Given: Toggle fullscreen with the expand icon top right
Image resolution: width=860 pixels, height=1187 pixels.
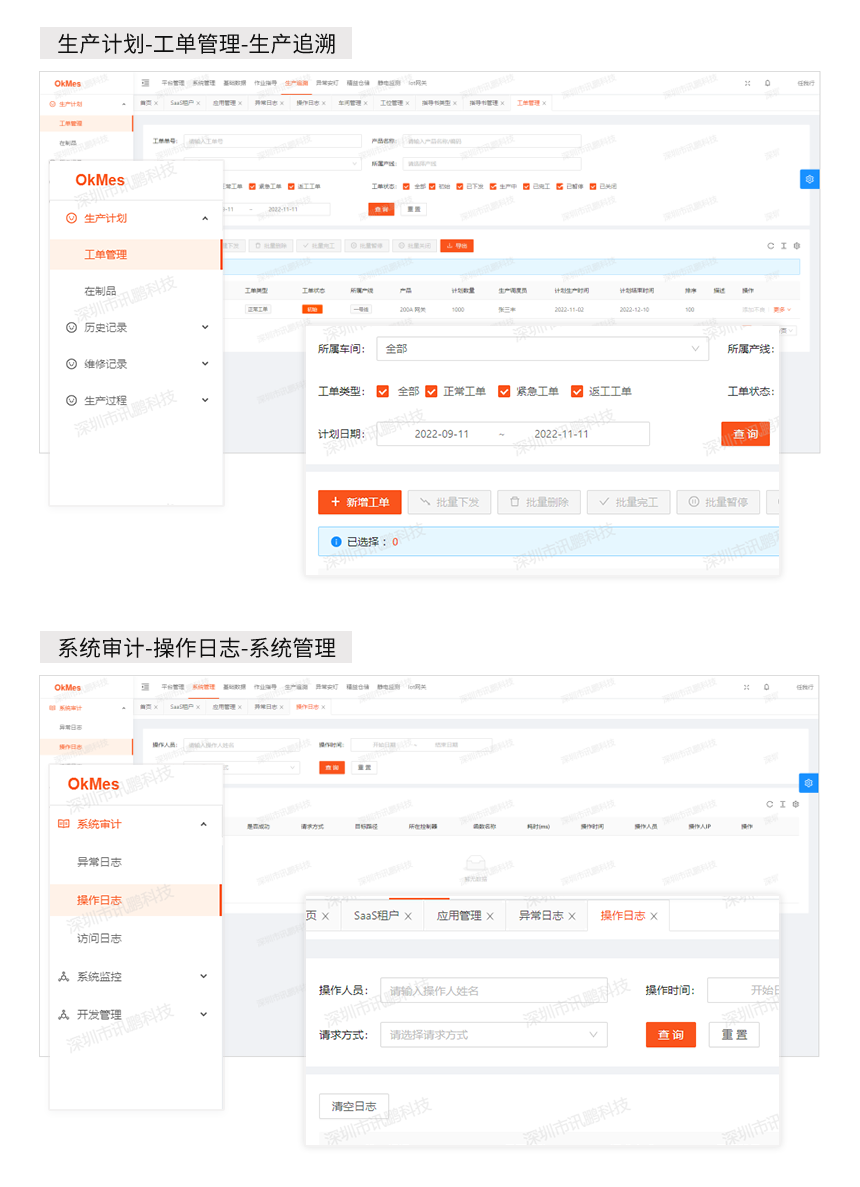Looking at the screenshot, I should point(747,84).
